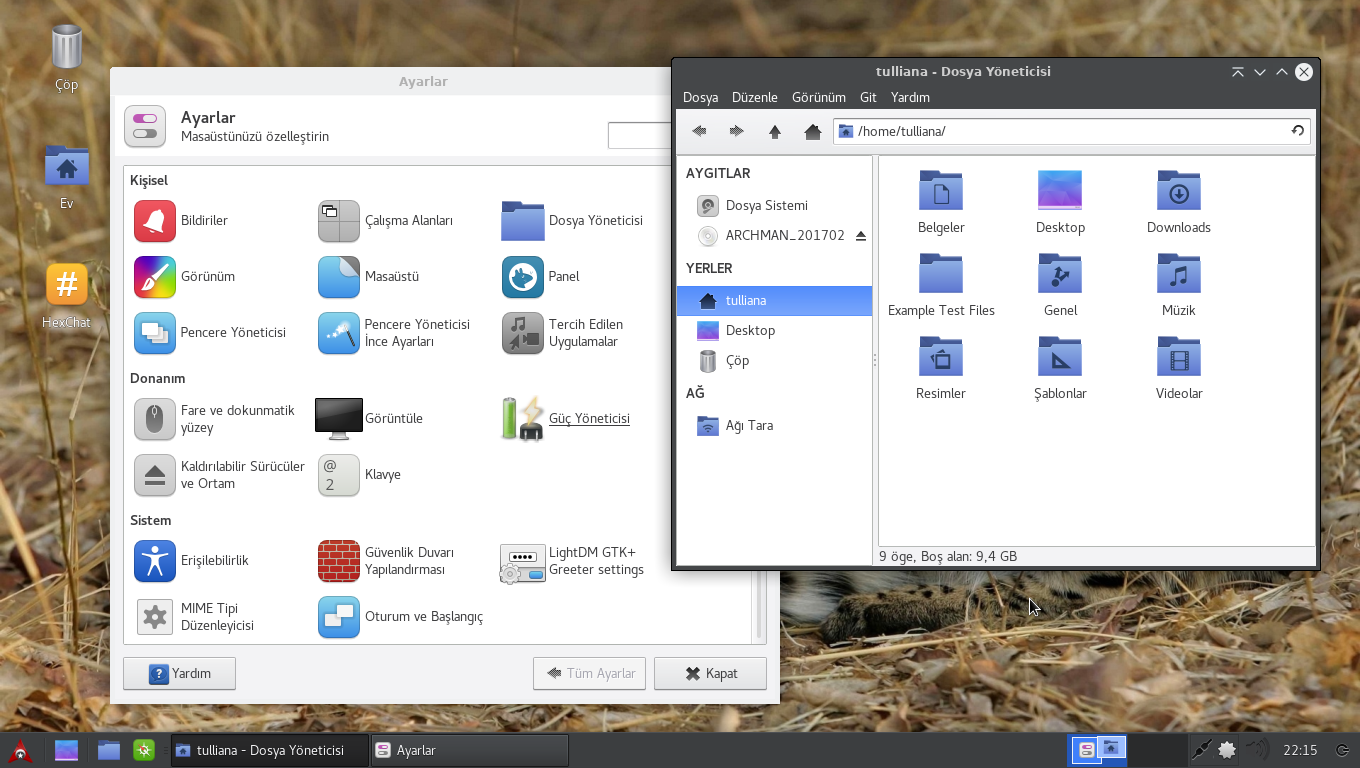
Task: Open the Archman application menu in taskbar
Action: click(20, 750)
